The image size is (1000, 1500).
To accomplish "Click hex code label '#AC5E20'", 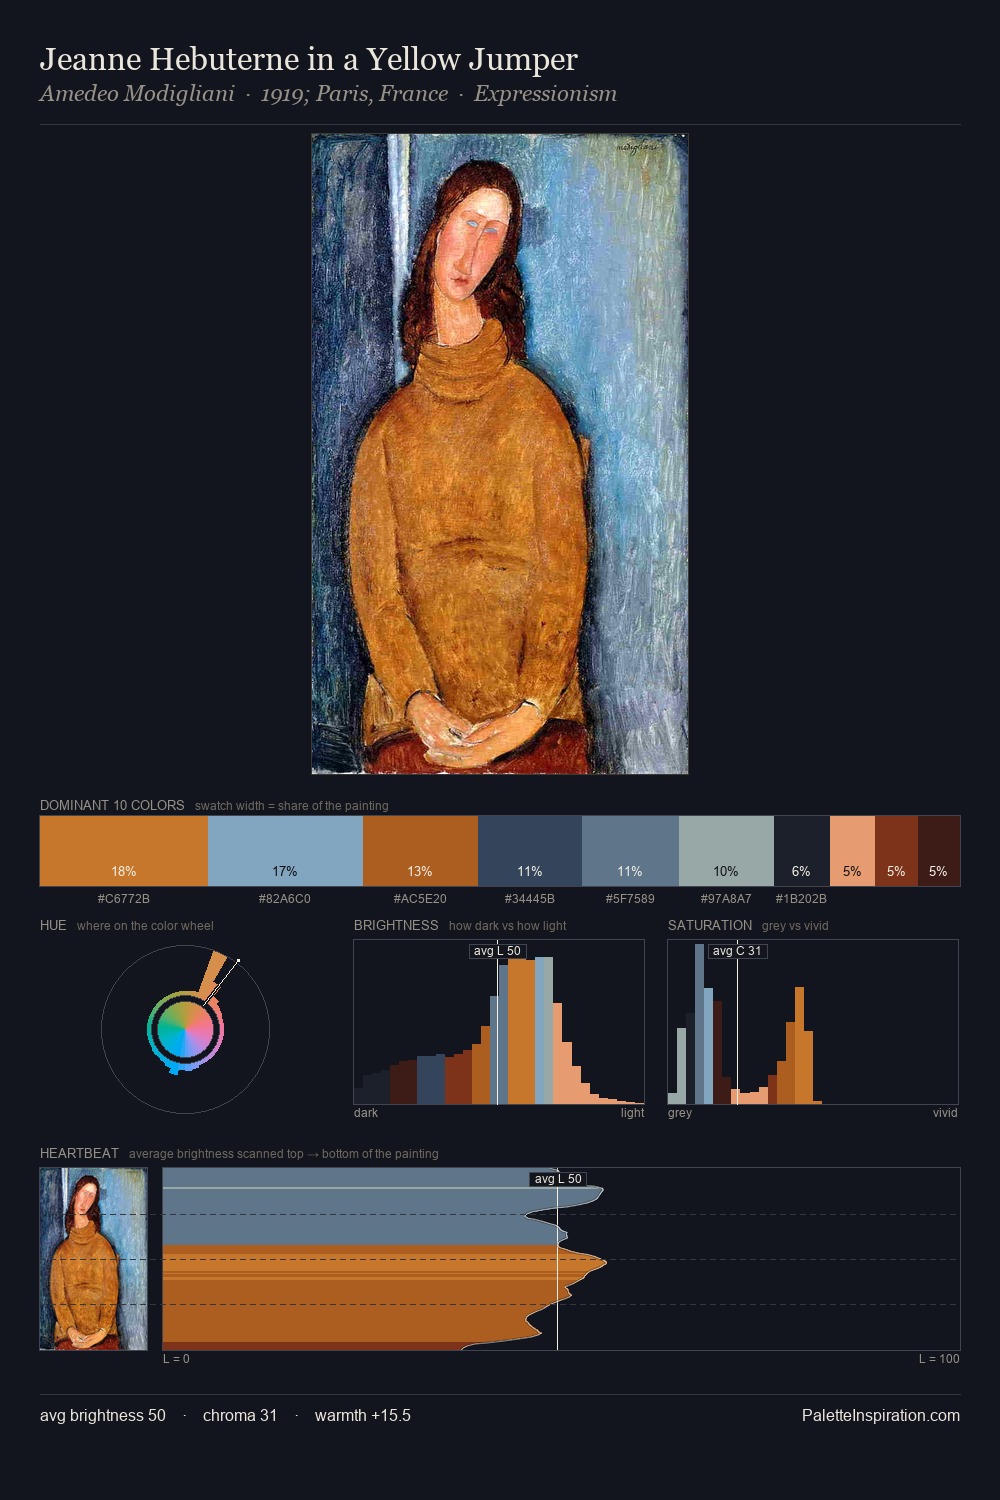I will click(x=420, y=898).
